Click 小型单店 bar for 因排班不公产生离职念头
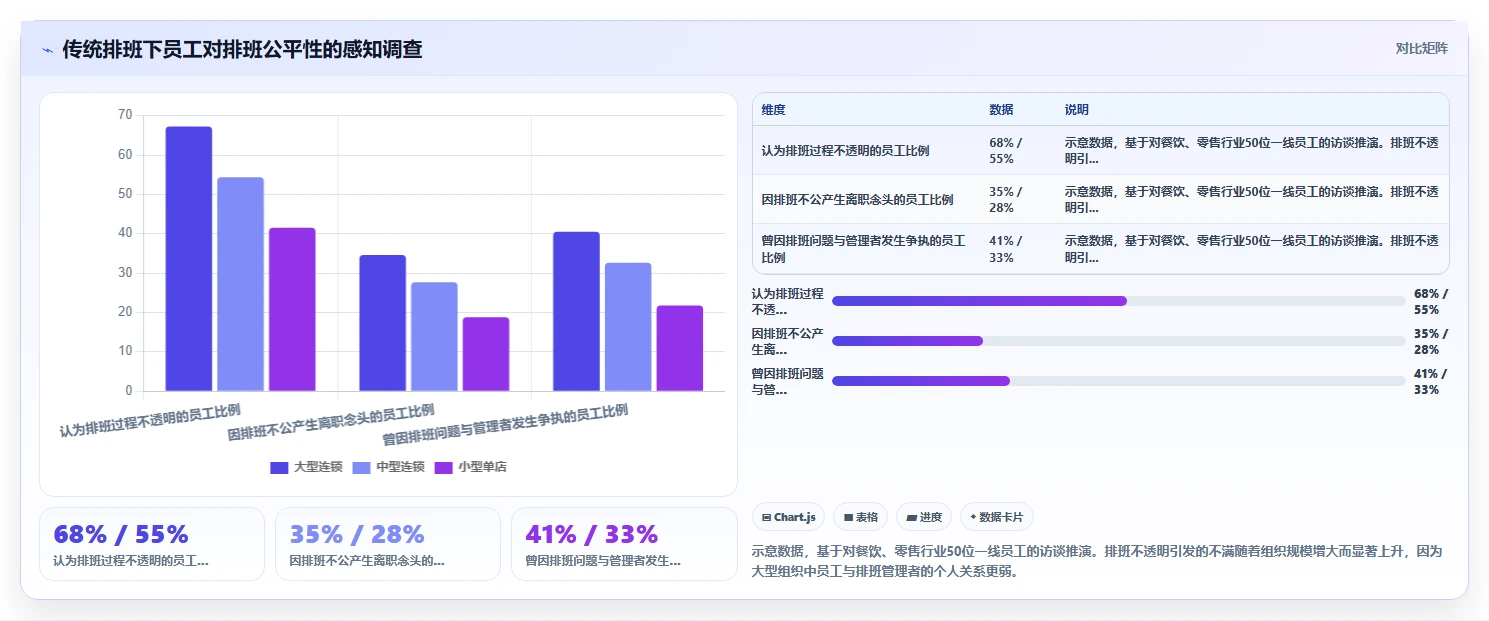1489x621 pixels. point(486,354)
